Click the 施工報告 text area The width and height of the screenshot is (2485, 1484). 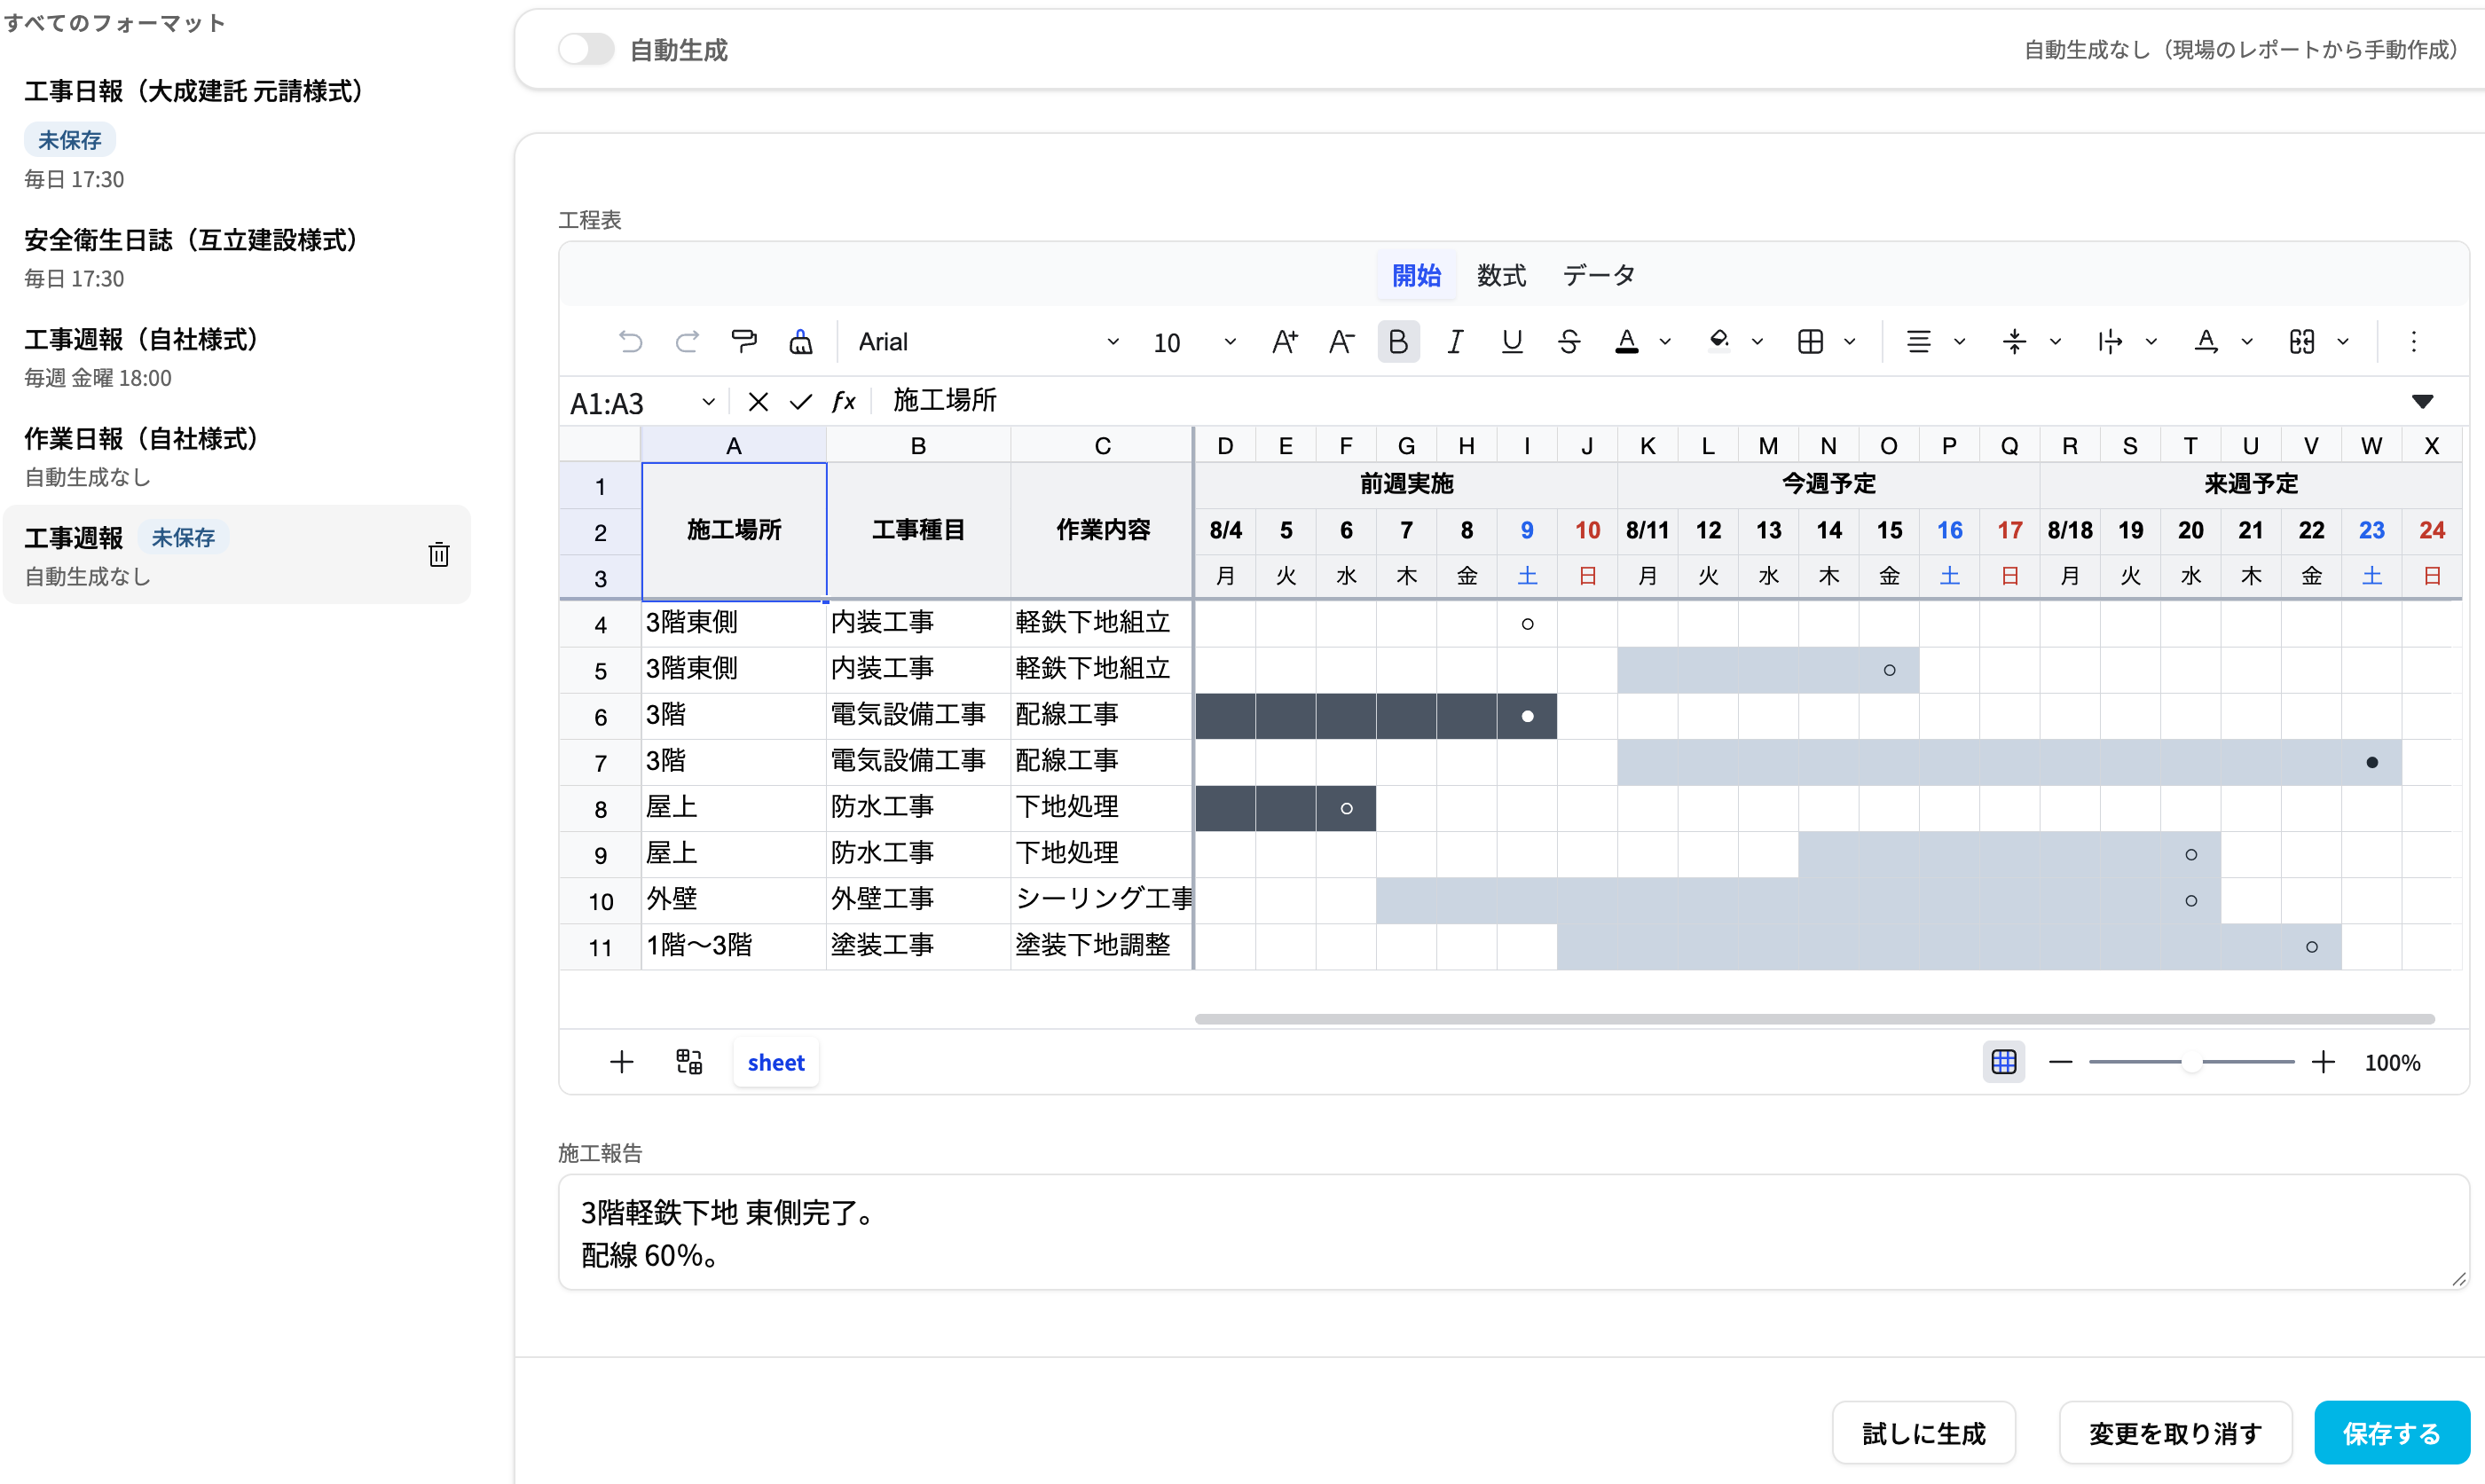[1513, 1233]
